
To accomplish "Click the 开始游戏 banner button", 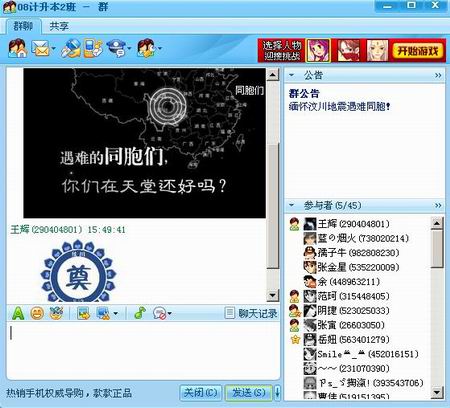I will pos(417,51).
